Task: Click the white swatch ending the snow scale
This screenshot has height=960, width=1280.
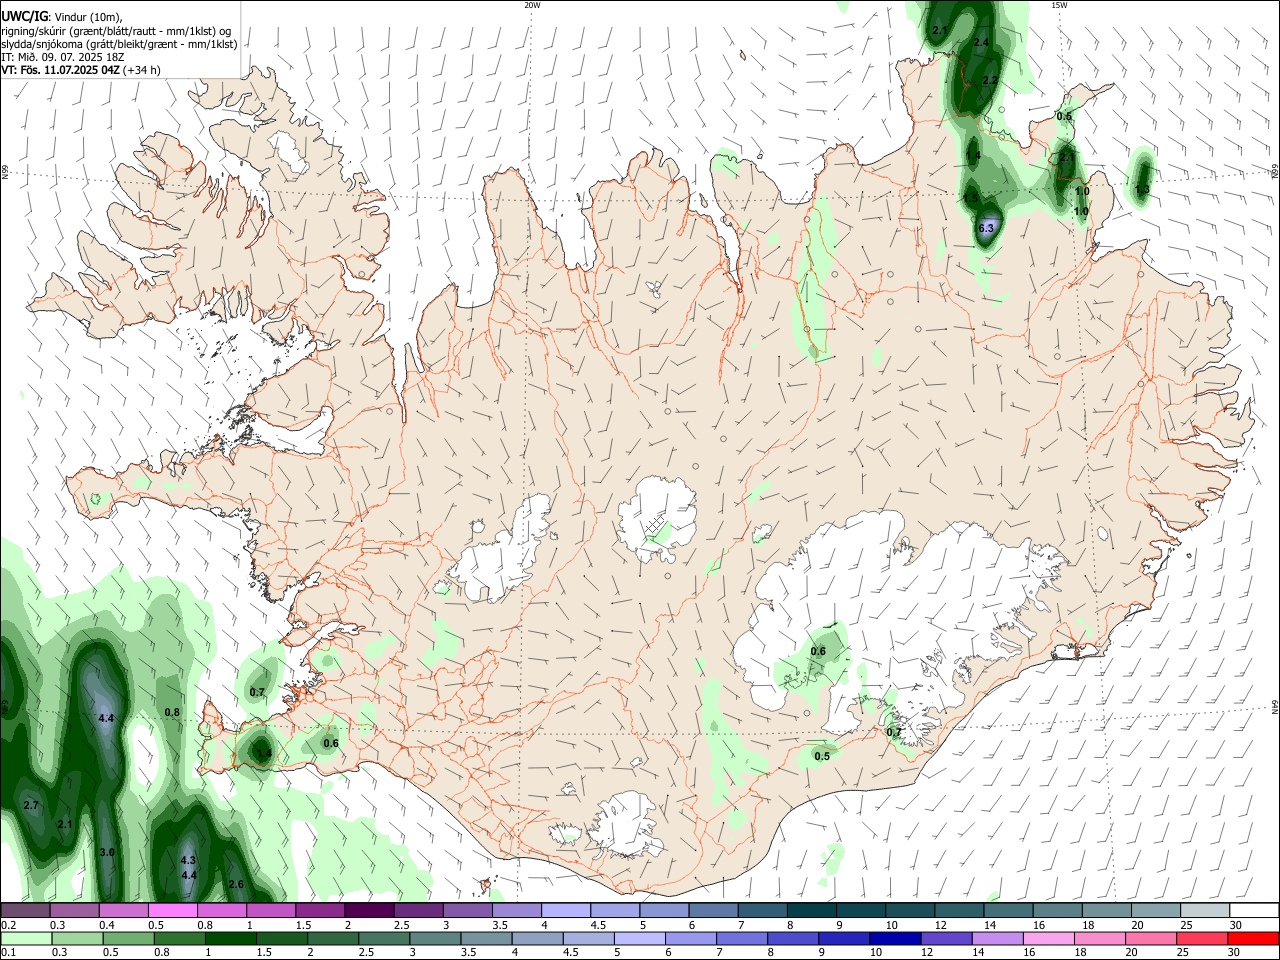Action: pos(1255,911)
